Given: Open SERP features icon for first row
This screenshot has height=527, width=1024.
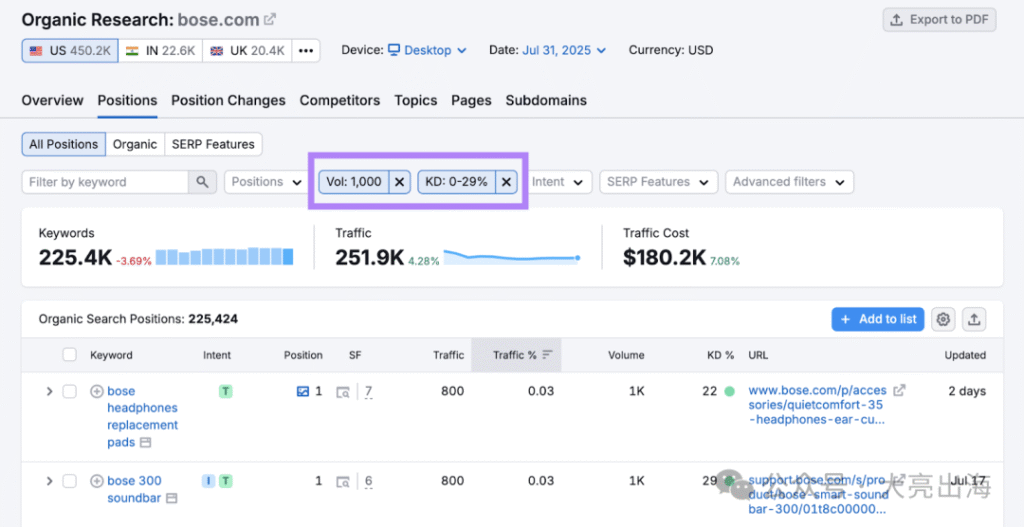Looking at the screenshot, I should 343,392.
